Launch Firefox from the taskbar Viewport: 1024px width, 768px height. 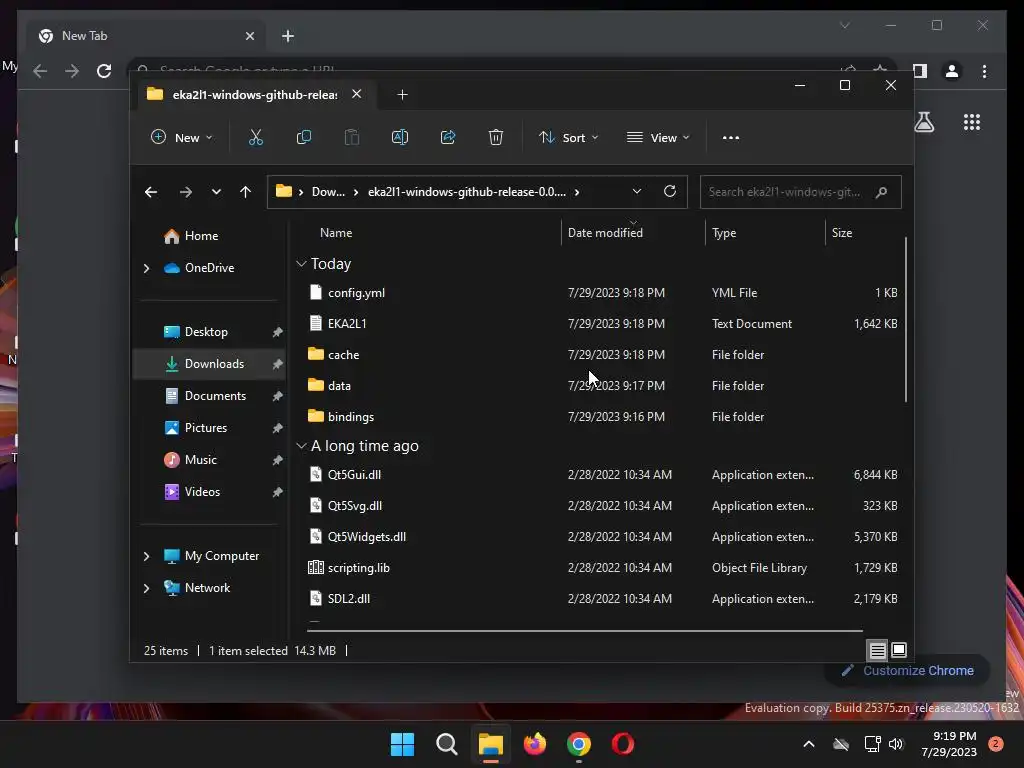[x=535, y=744]
